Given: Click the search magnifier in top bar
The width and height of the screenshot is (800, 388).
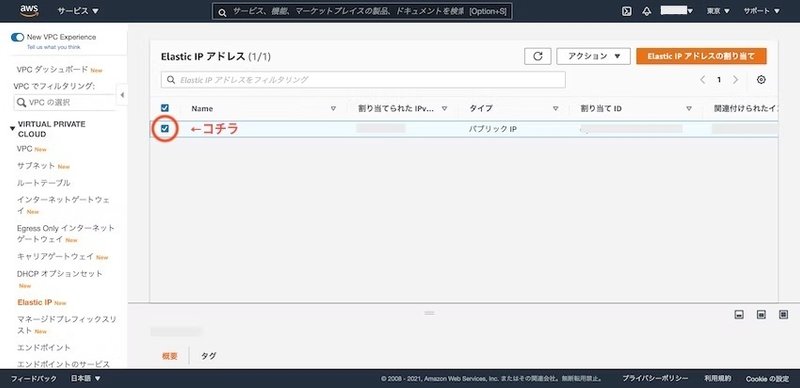Looking at the screenshot, I should pyautogui.click(x=222, y=12).
